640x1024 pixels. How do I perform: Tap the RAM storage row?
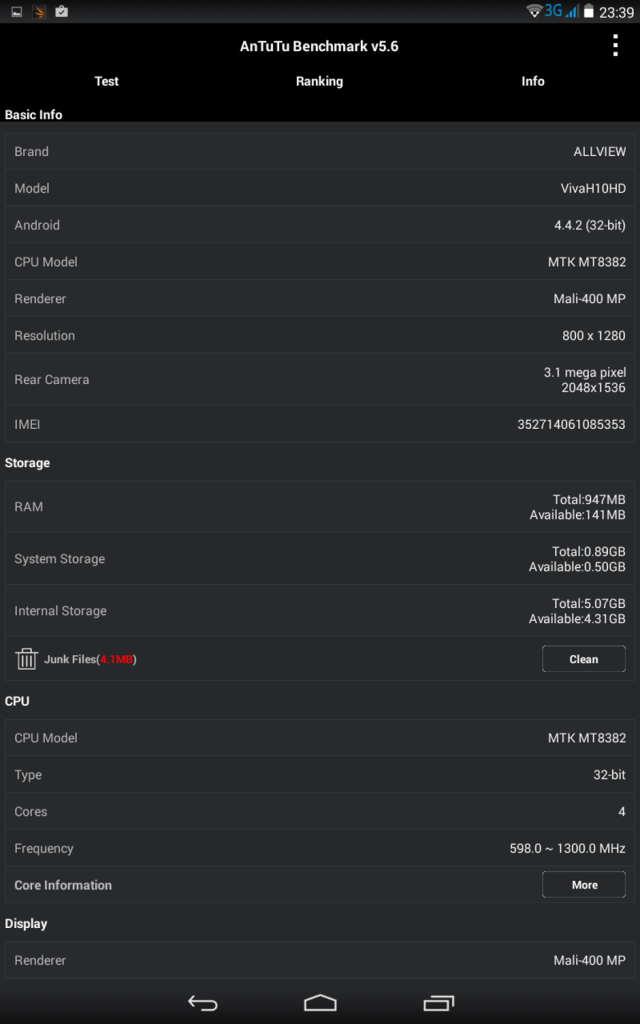(320, 507)
